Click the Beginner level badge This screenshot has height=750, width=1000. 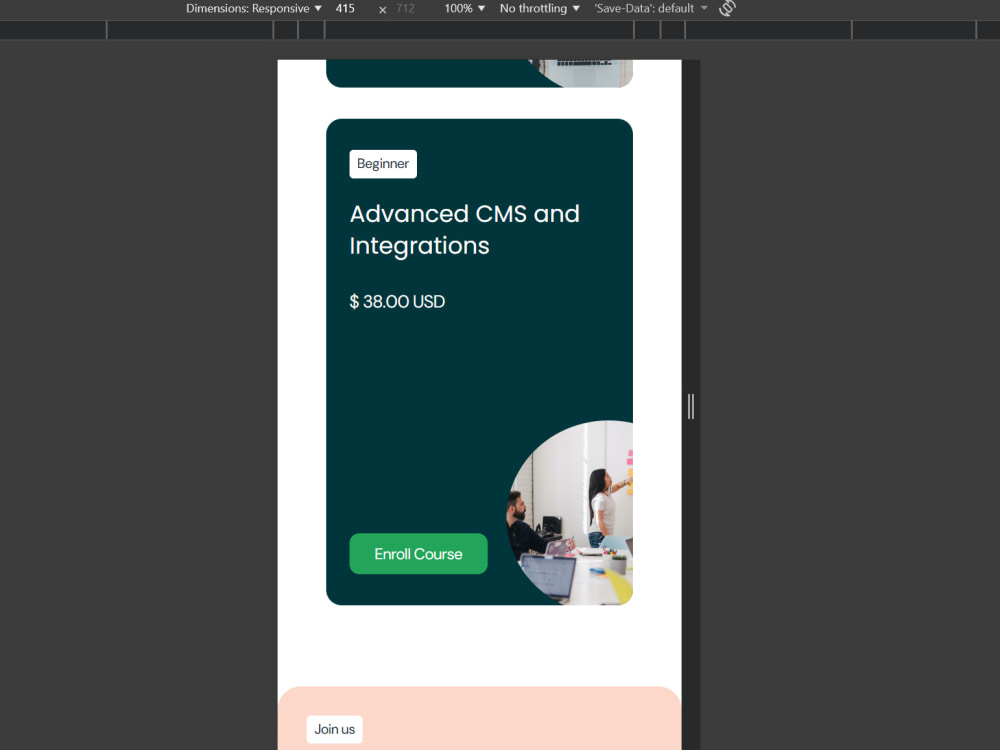coord(383,164)
